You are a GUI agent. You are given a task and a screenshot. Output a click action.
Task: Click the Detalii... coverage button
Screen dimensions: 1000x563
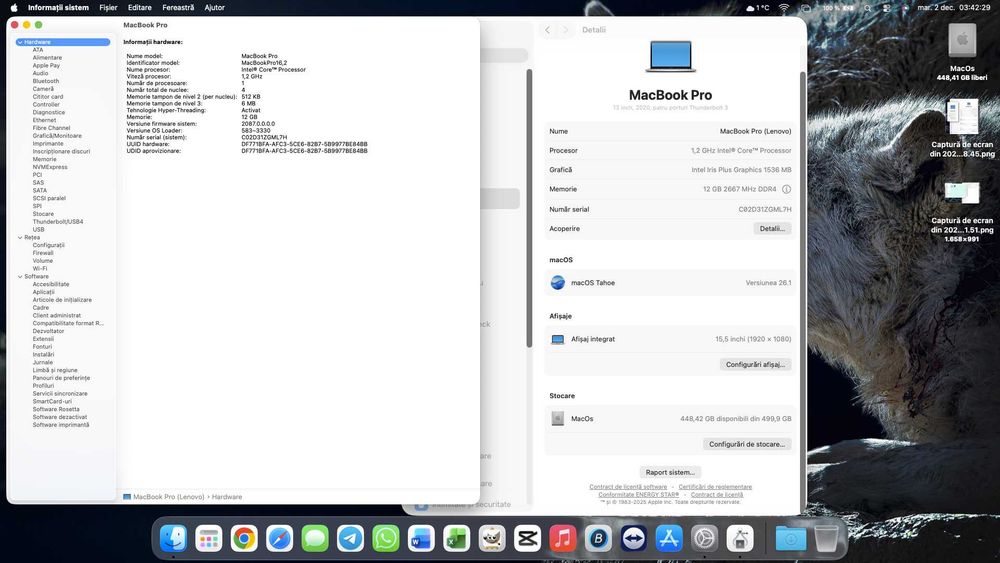tap(772, 228)
